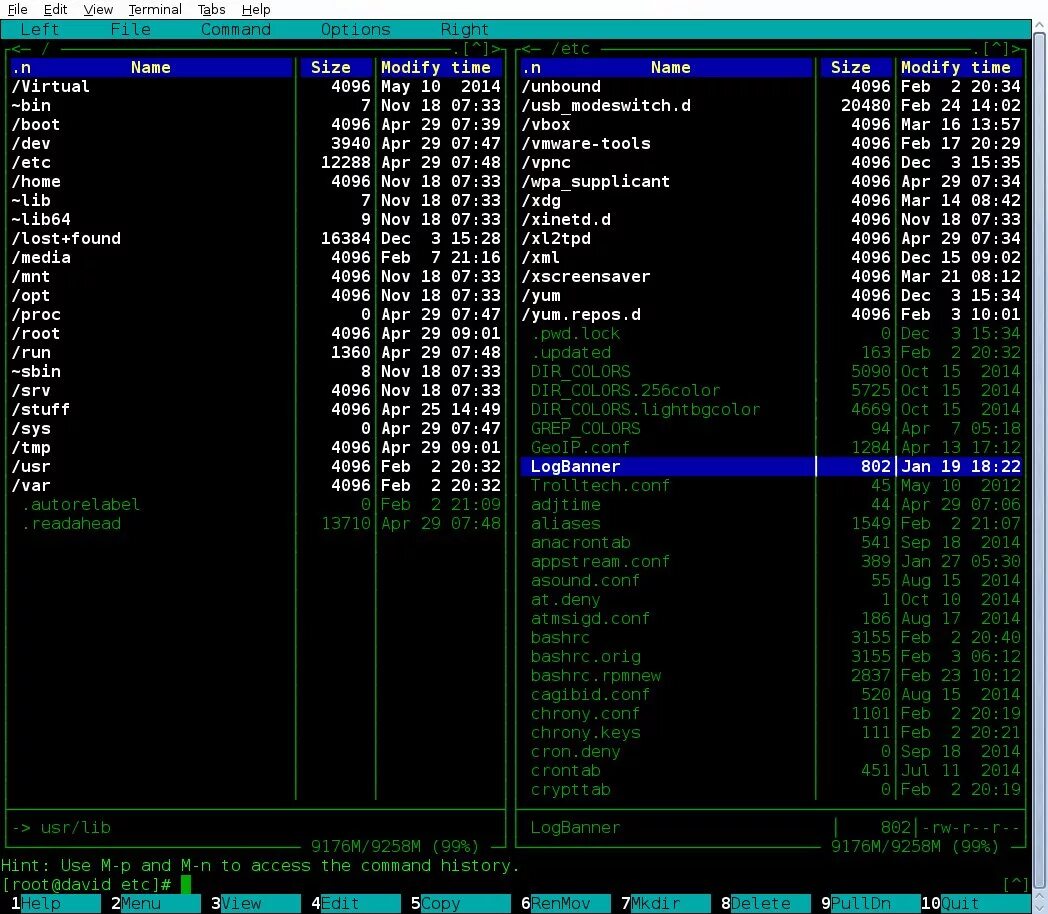Sort left panel by Size column header
Image resolution: width=1048 pixels, height=914 pixels.
[x=330, y=67]
